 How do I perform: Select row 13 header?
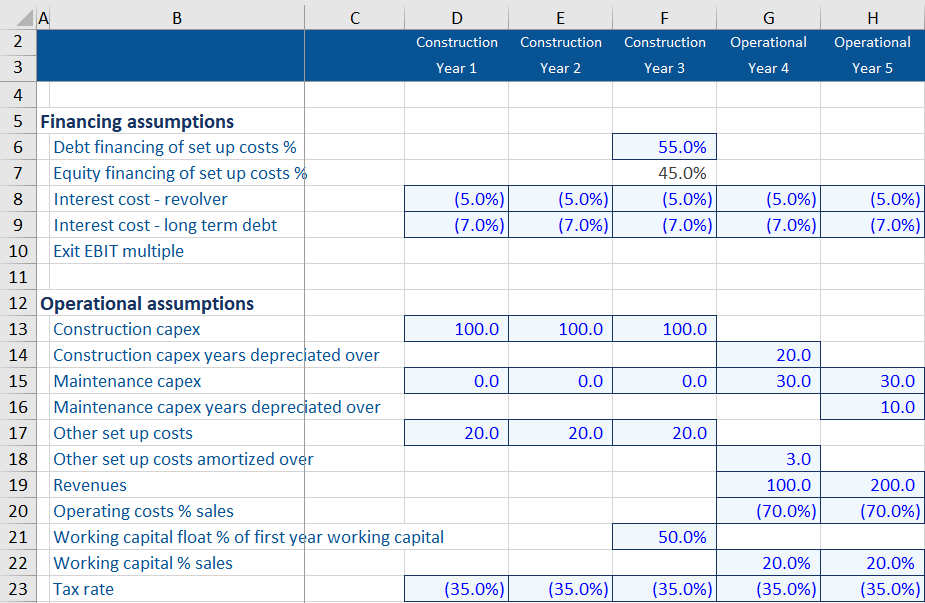[x=18, y=329]
